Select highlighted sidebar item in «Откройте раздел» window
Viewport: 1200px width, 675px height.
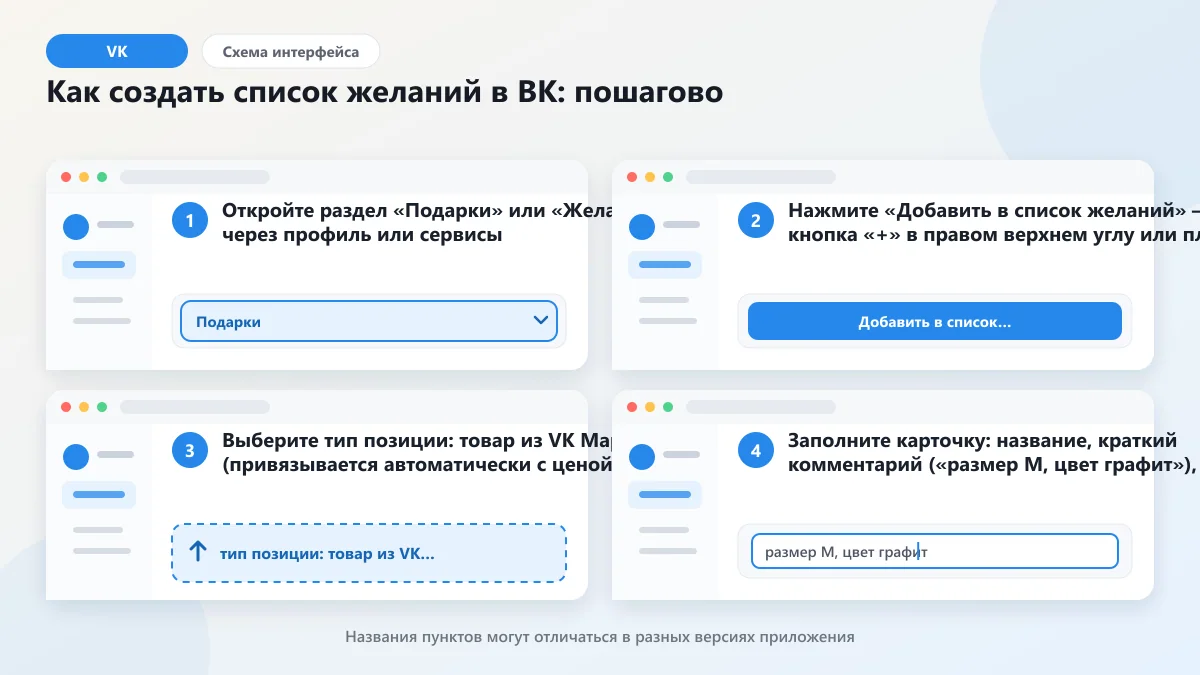(x=99, y=265)
